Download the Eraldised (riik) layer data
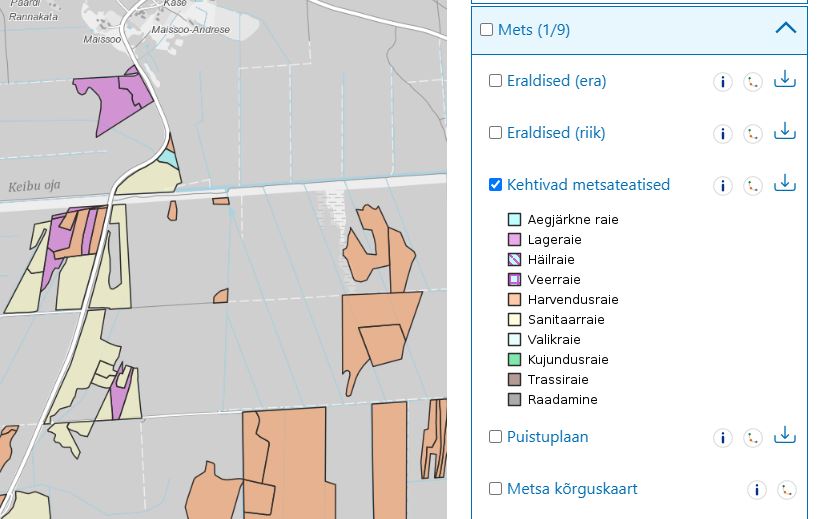The height and width of the screenshot is (519, 818). (x=785, y=132)
